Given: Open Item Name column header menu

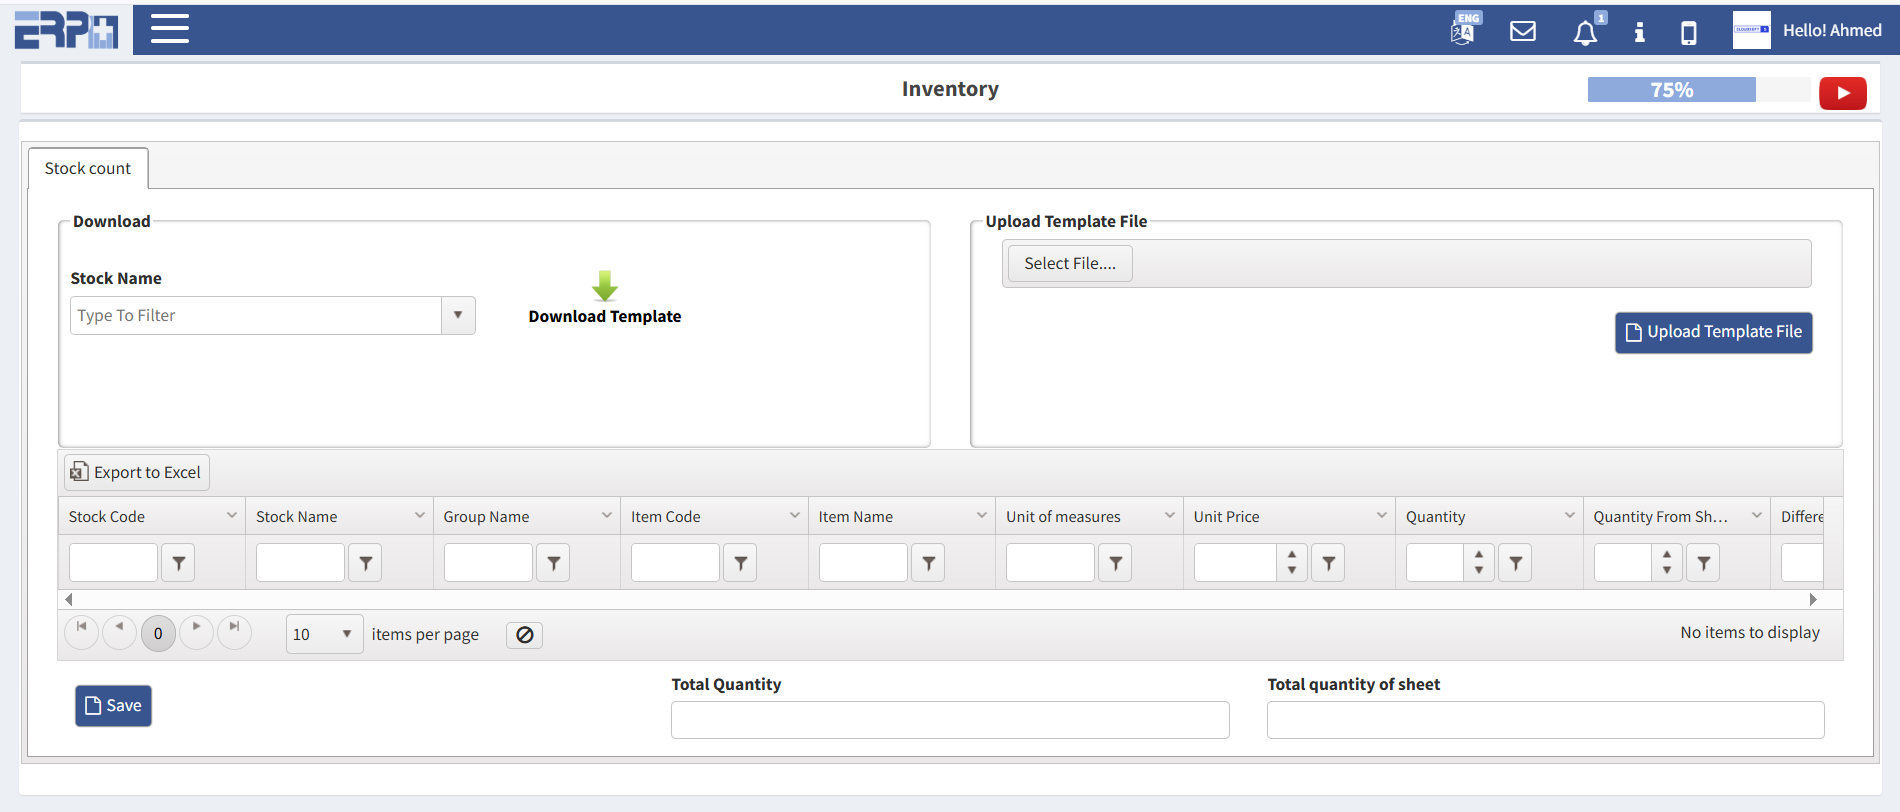Looking at the screenshot, I should pyautogui.click(x=981, y=516).
